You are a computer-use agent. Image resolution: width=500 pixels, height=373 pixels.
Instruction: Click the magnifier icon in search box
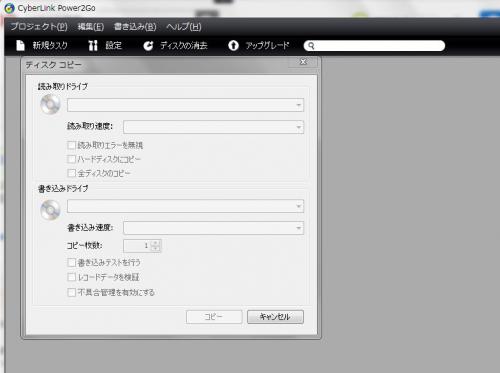click(311, 46)
